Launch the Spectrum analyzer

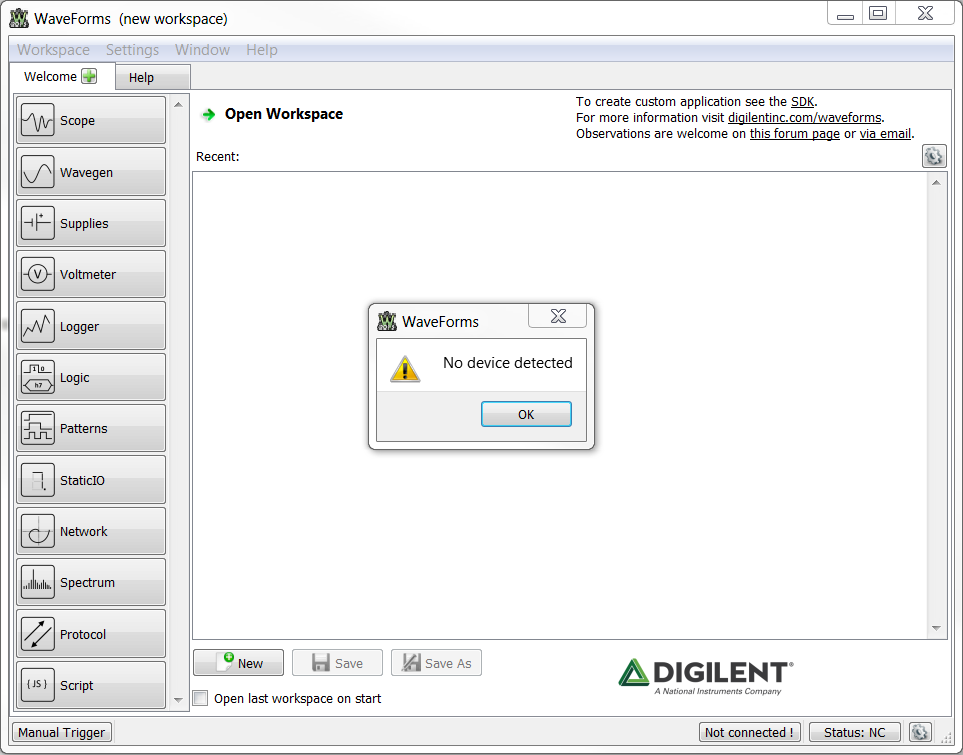[91, 582]
